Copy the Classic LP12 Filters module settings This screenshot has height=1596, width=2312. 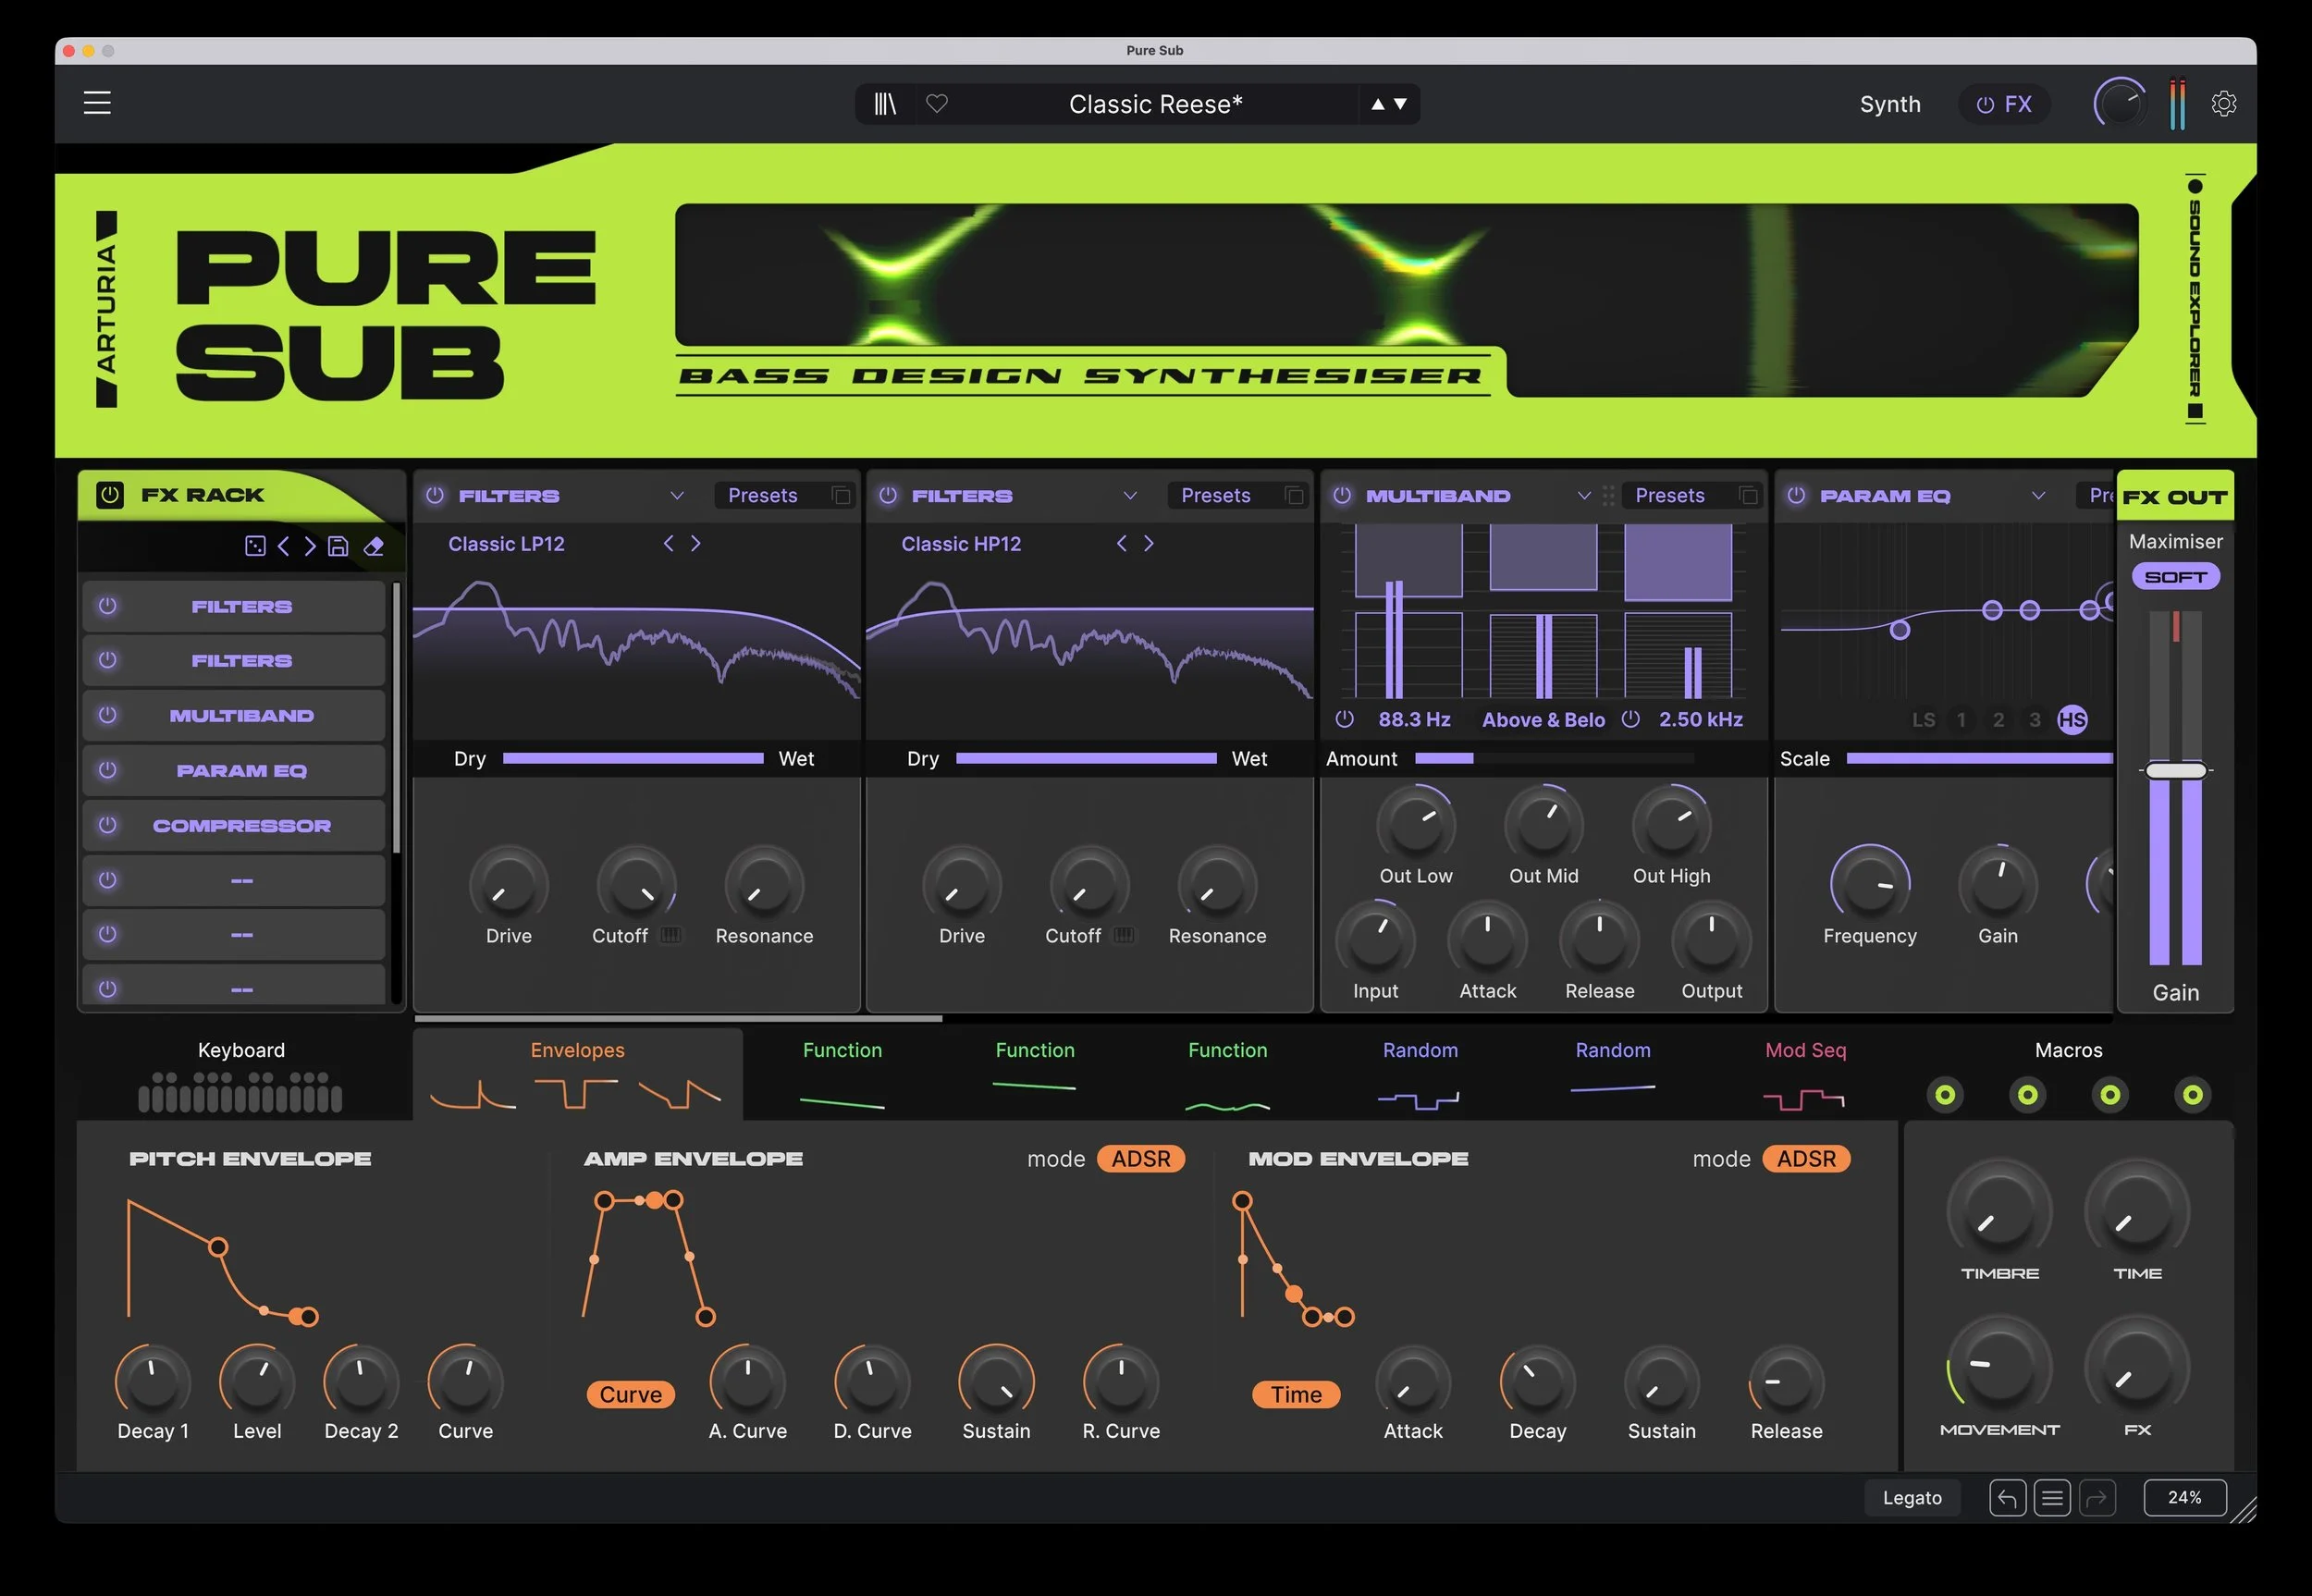point(841,496)
